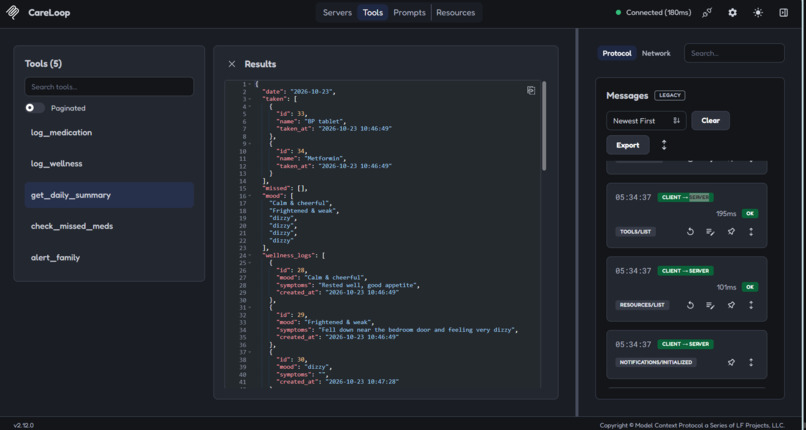Select the log_medication tool
The width and height of the screenshot is (806, 430).
click(x=109, y=133)
